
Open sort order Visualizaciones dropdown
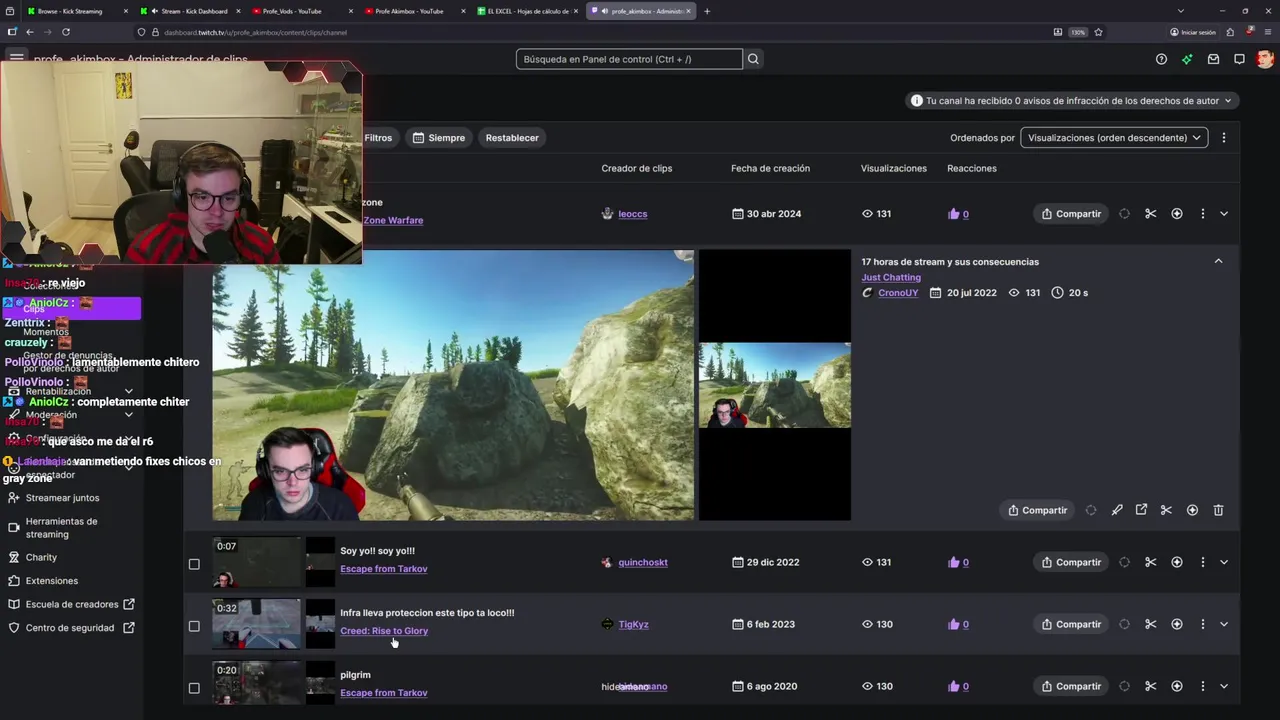click(1114, 137)
